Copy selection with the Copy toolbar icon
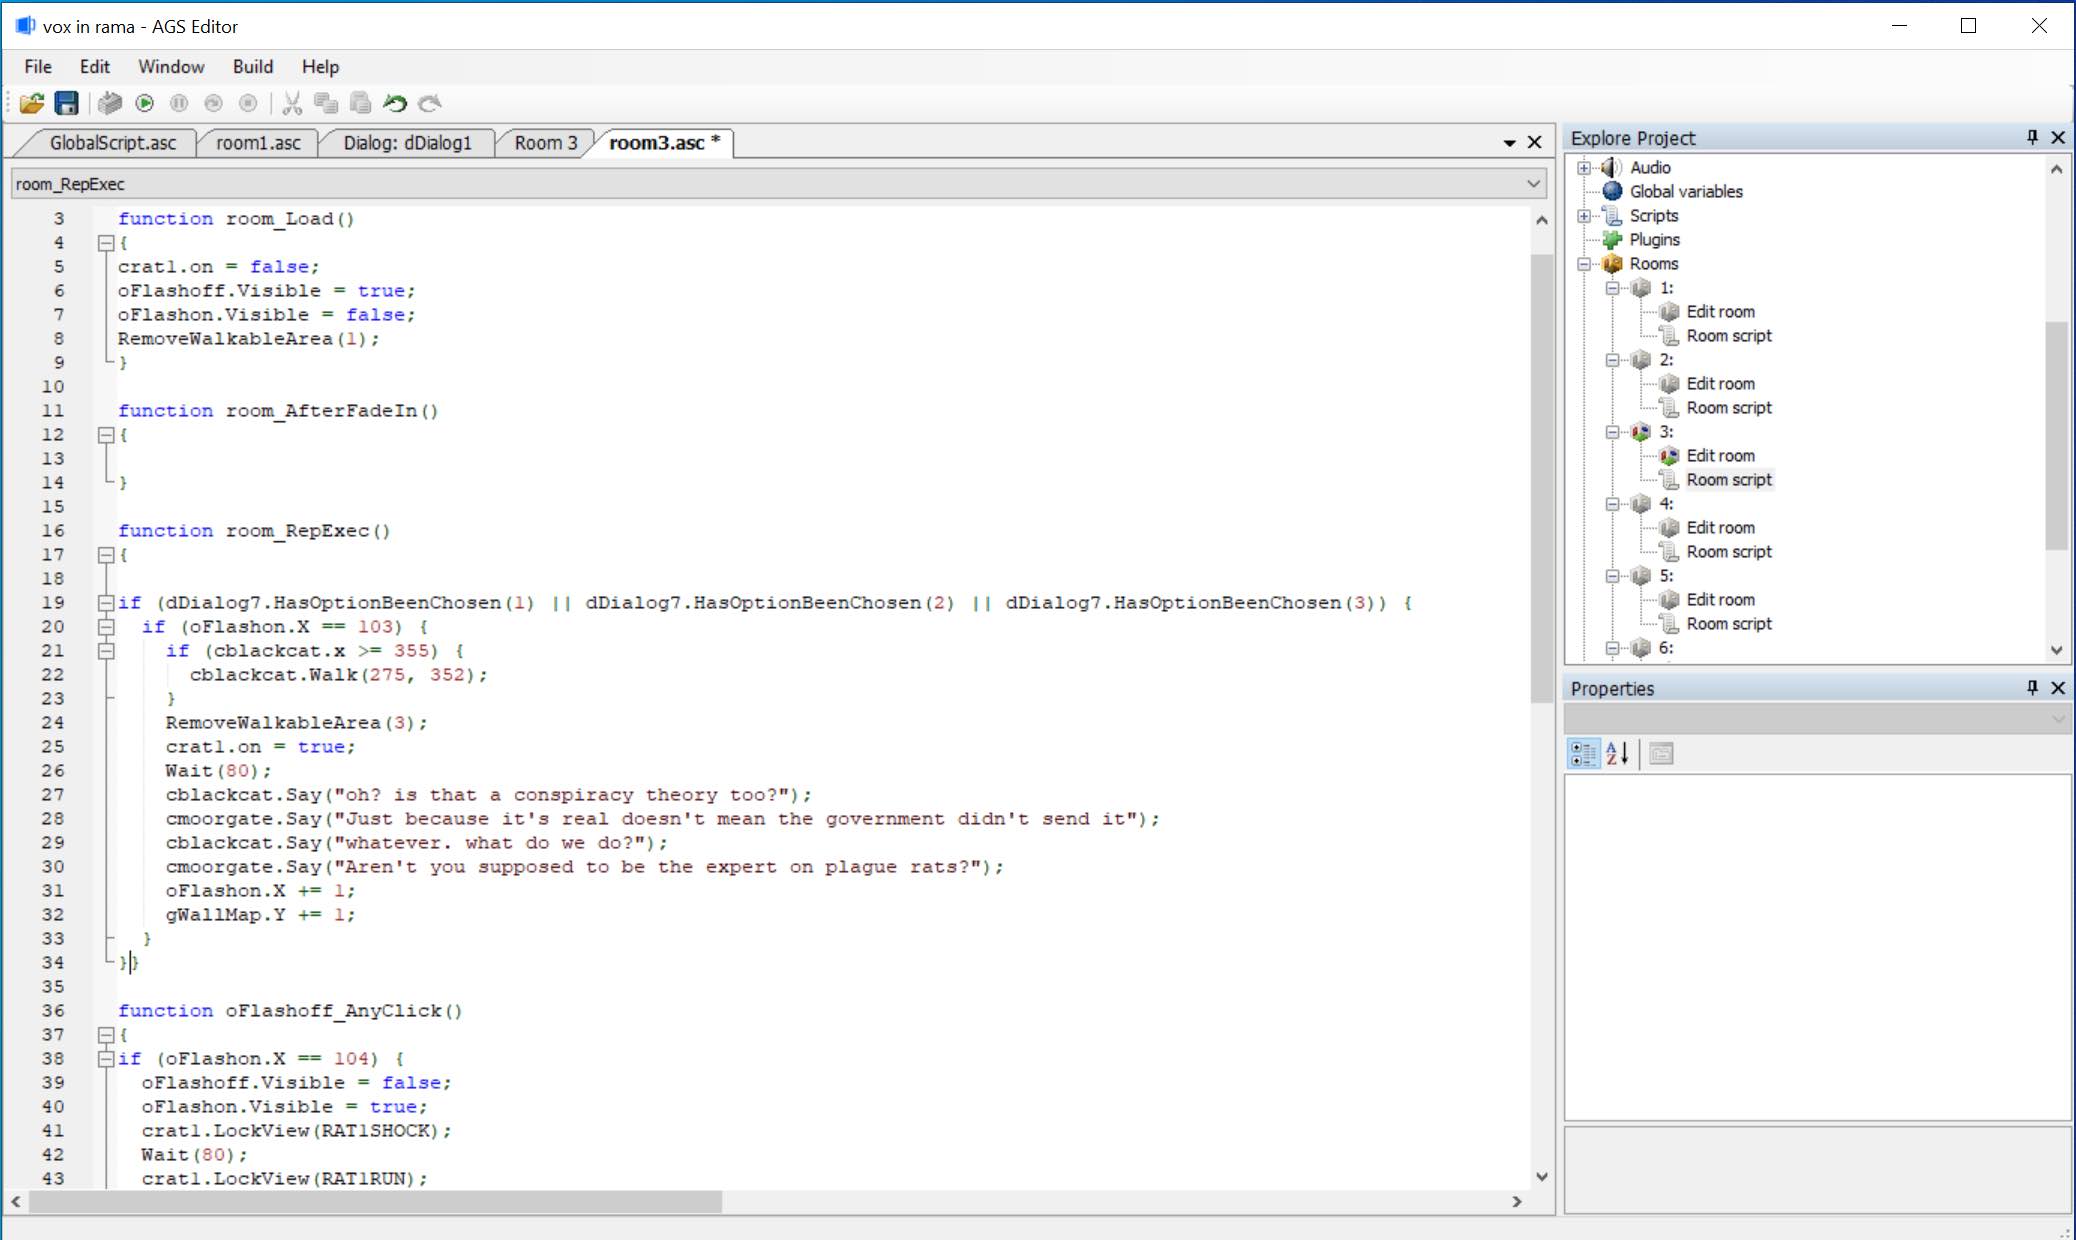Image resolution: width=2076 pixels, height=1240 pixels. 325,103
